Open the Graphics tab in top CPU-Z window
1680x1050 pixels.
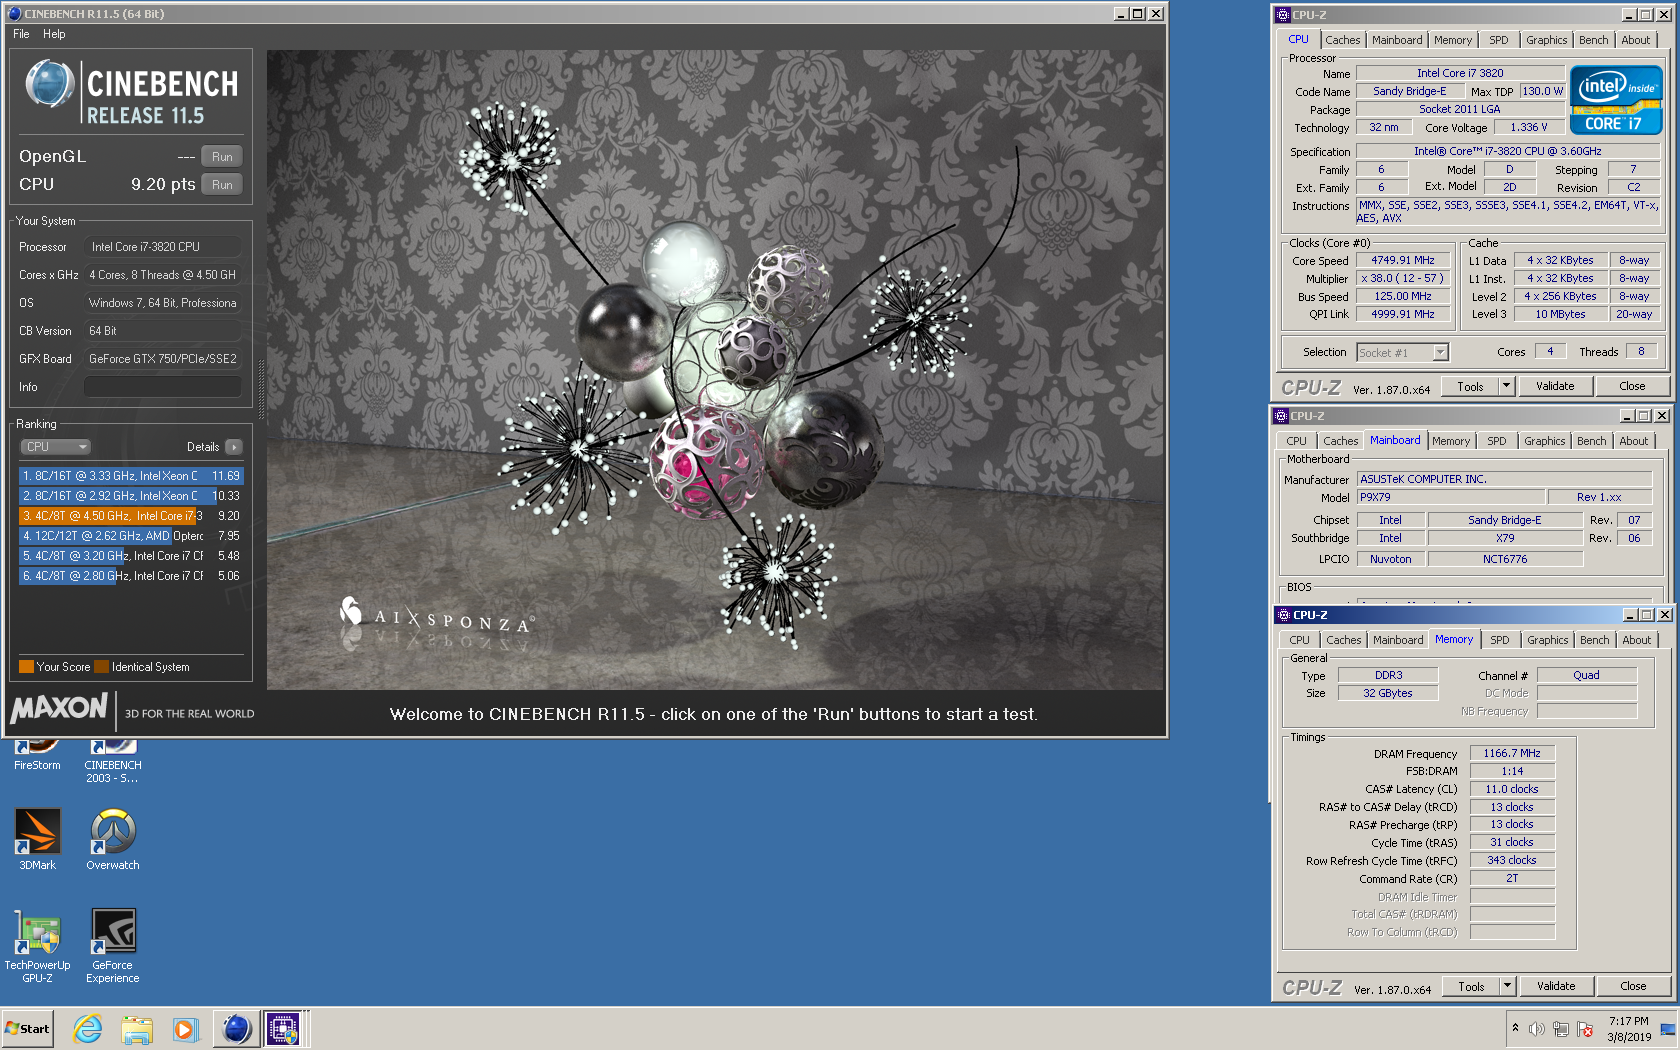click(x=1546, y=40)
